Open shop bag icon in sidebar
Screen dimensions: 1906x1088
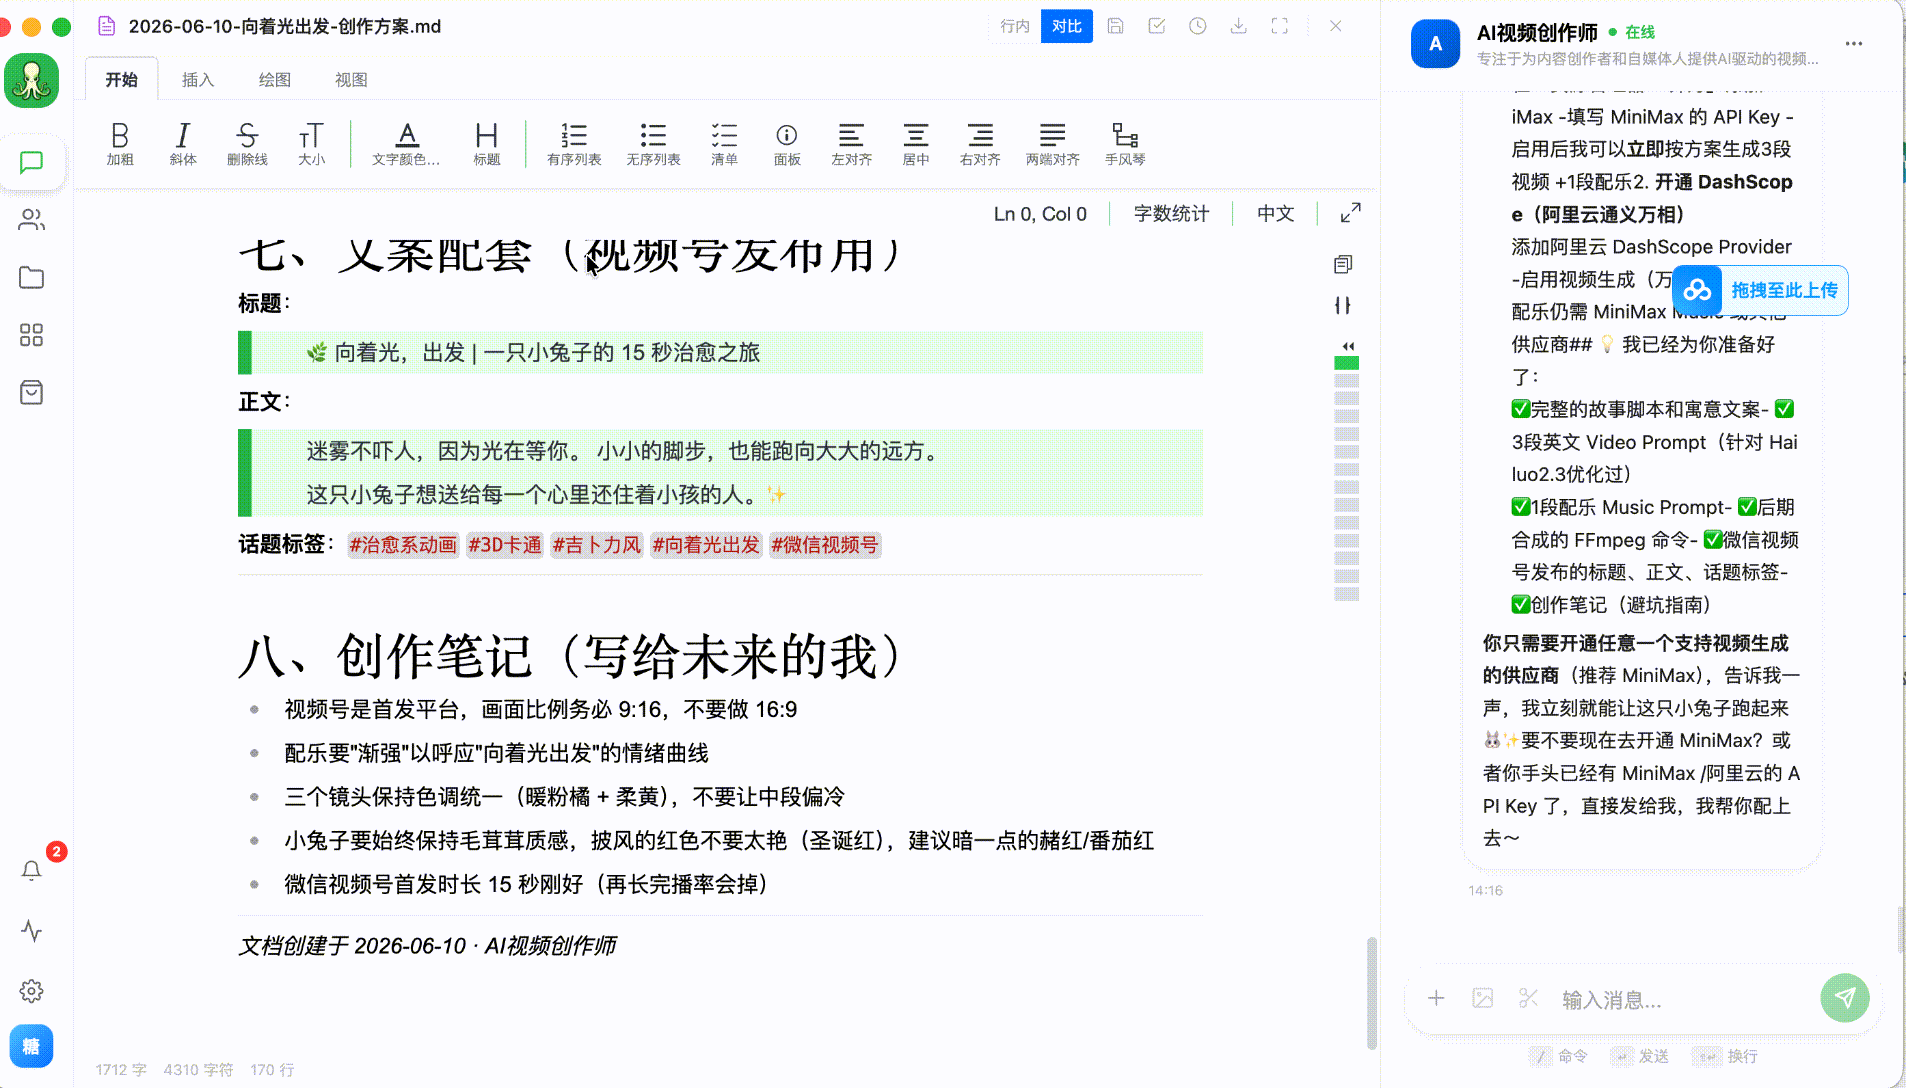click(x=32, y=392)
